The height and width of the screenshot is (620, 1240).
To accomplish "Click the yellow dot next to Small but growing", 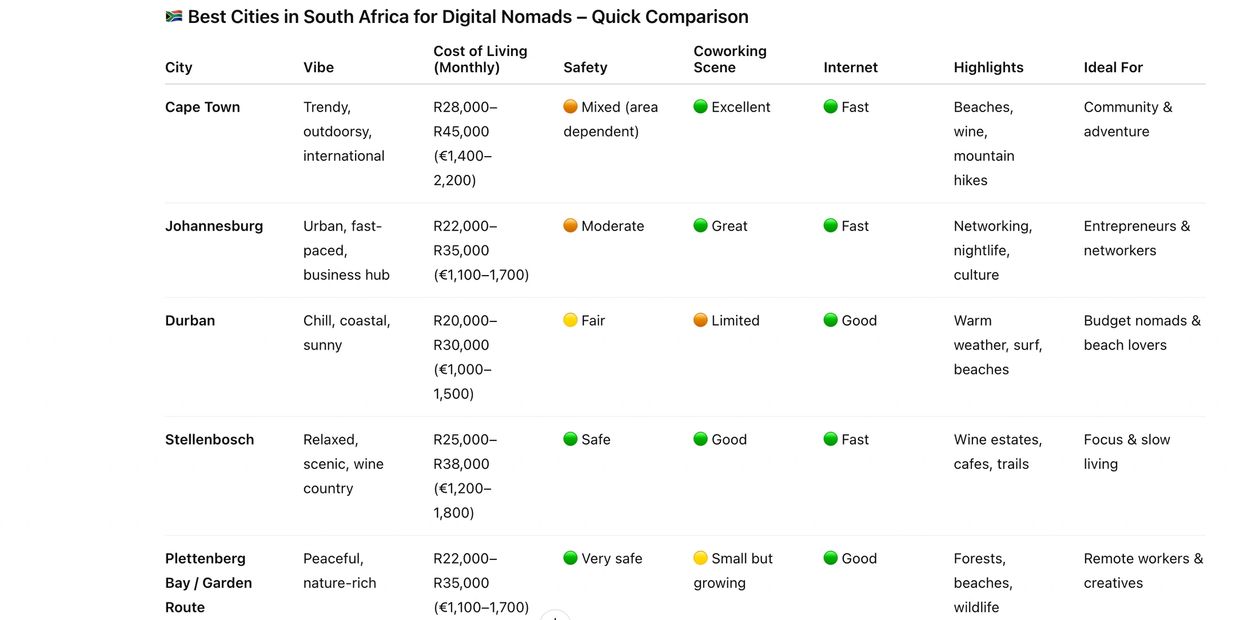I will pyautogui.click(x=700, y=559).
